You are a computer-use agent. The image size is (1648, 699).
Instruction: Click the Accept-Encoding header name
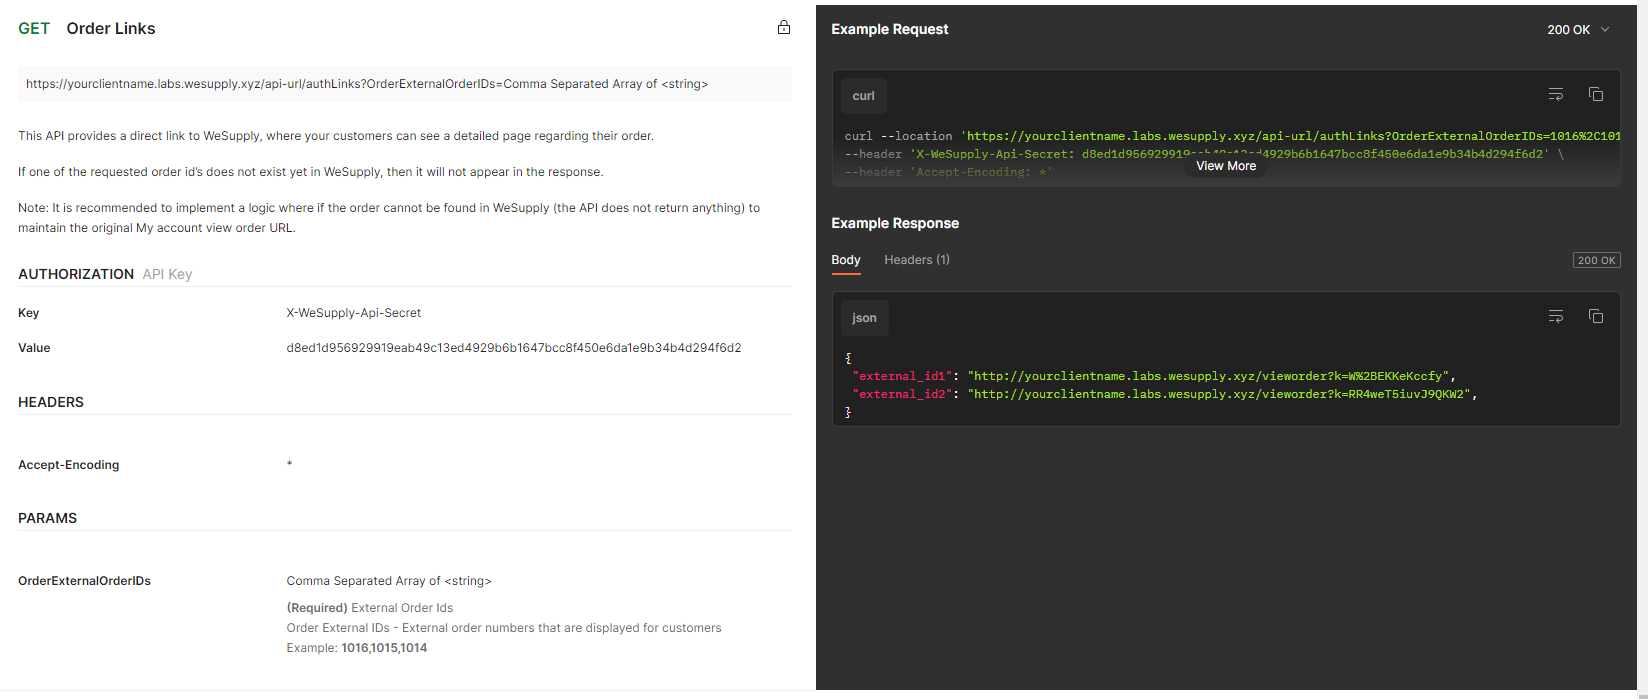pos(69,465)
